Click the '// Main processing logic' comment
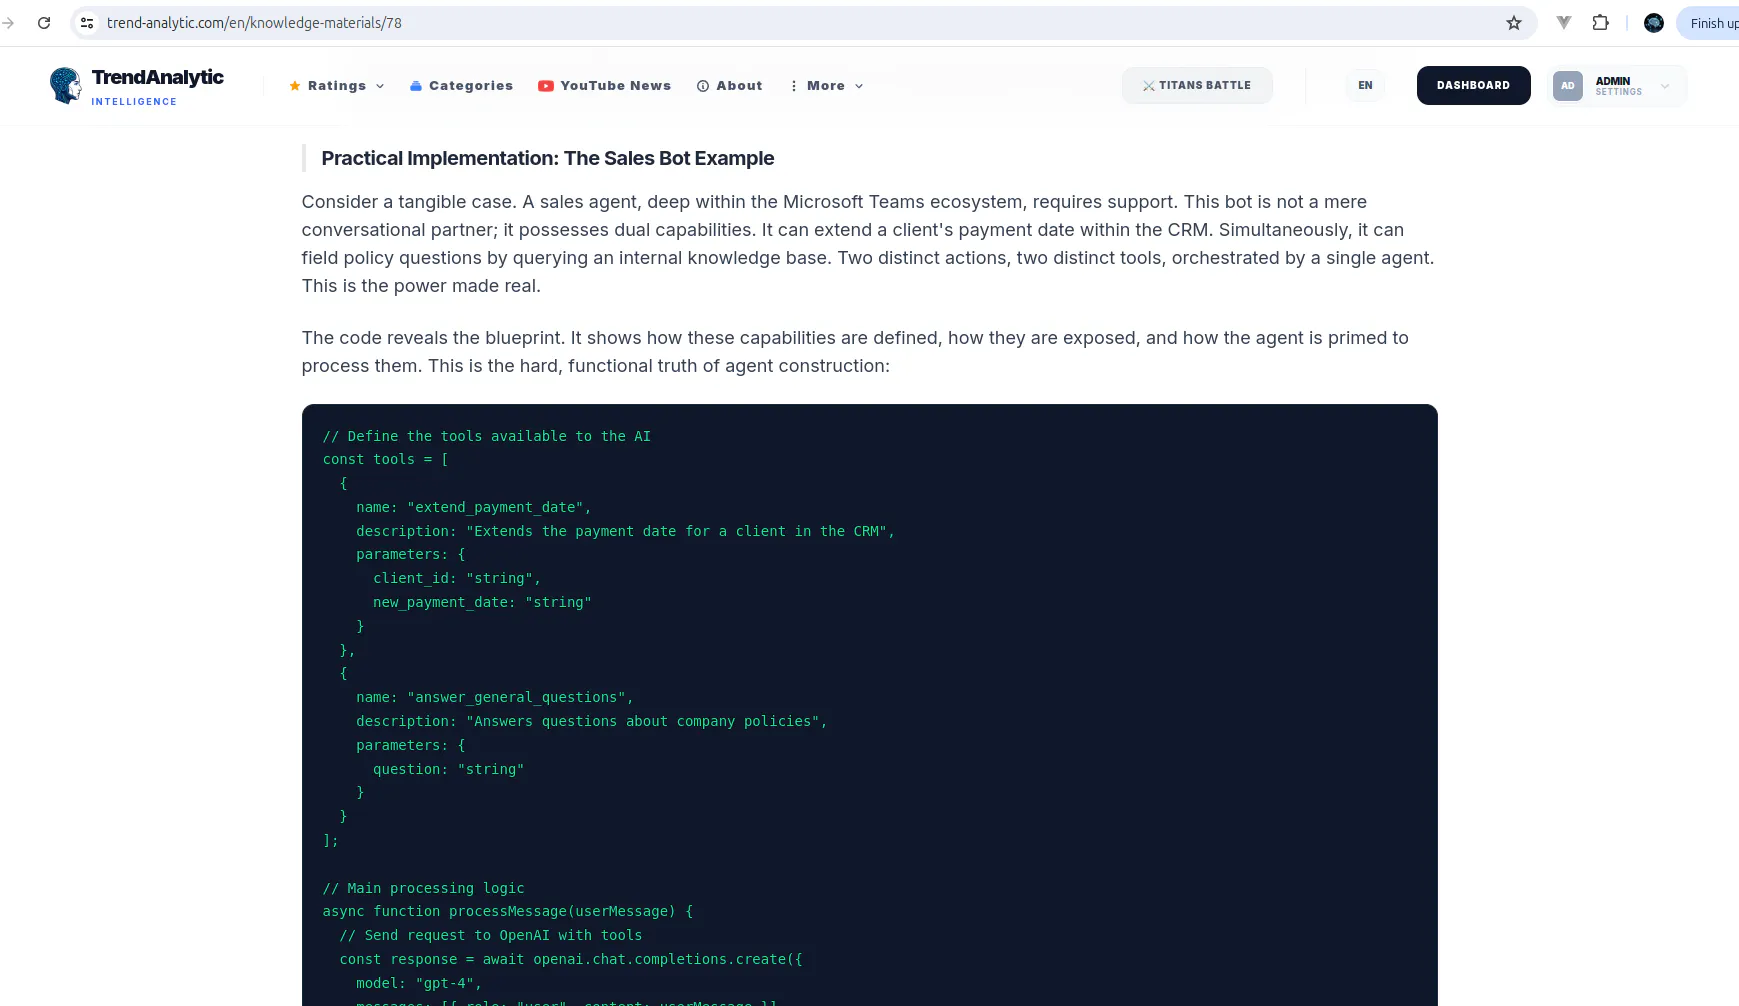The width and height of the screenshot is (1739, 1006). (423, 888)
